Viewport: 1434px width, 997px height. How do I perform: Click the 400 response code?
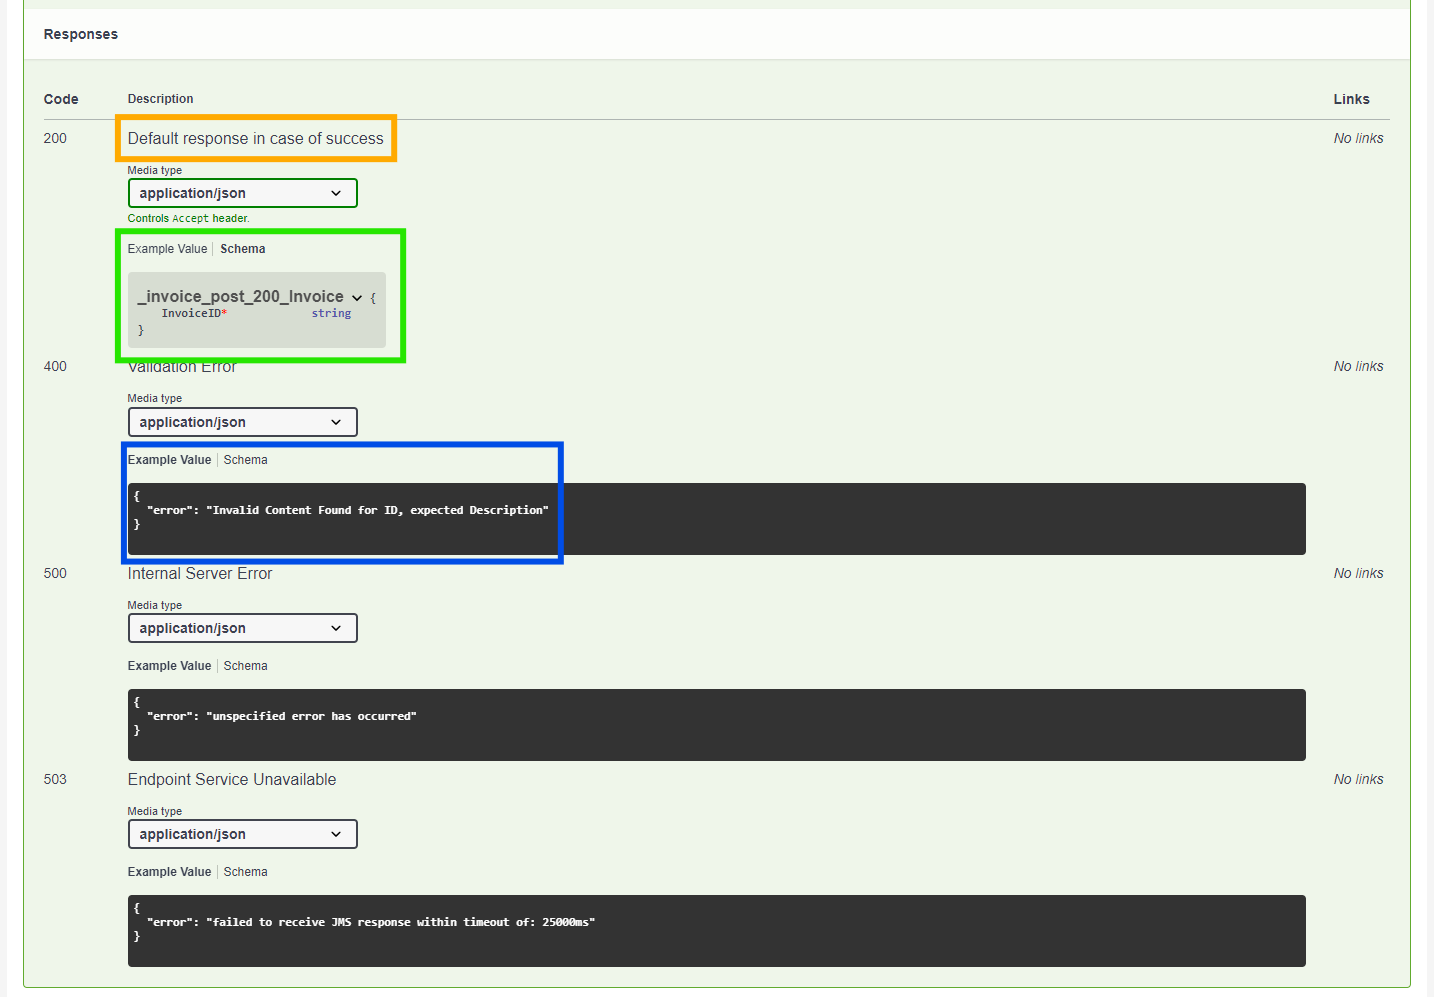[x=55, y=365]
